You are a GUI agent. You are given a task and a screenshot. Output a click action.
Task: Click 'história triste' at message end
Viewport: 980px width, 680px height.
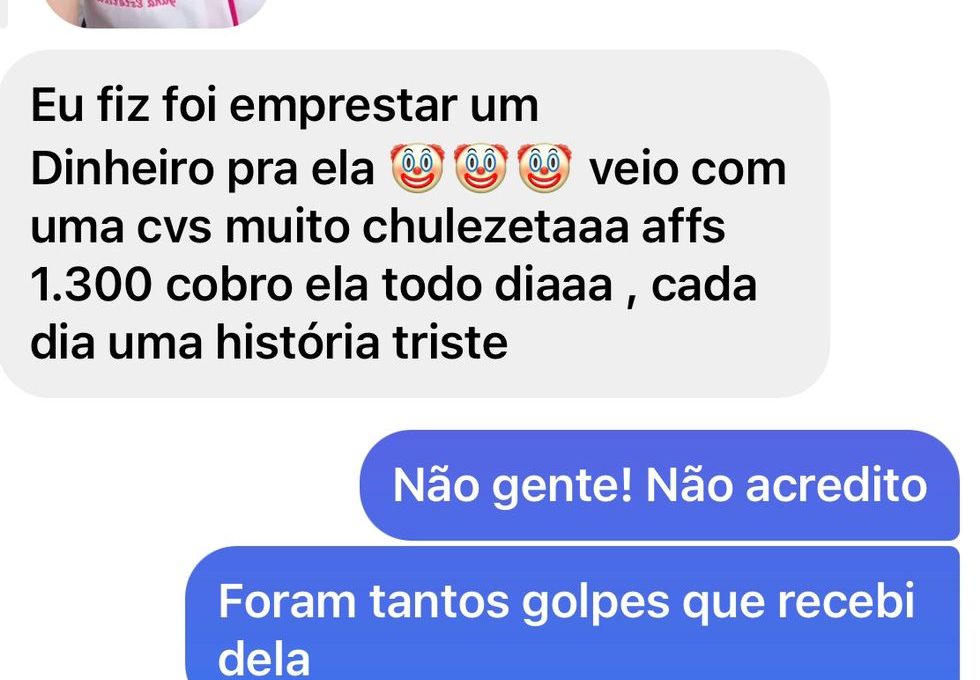pos(361,342)
